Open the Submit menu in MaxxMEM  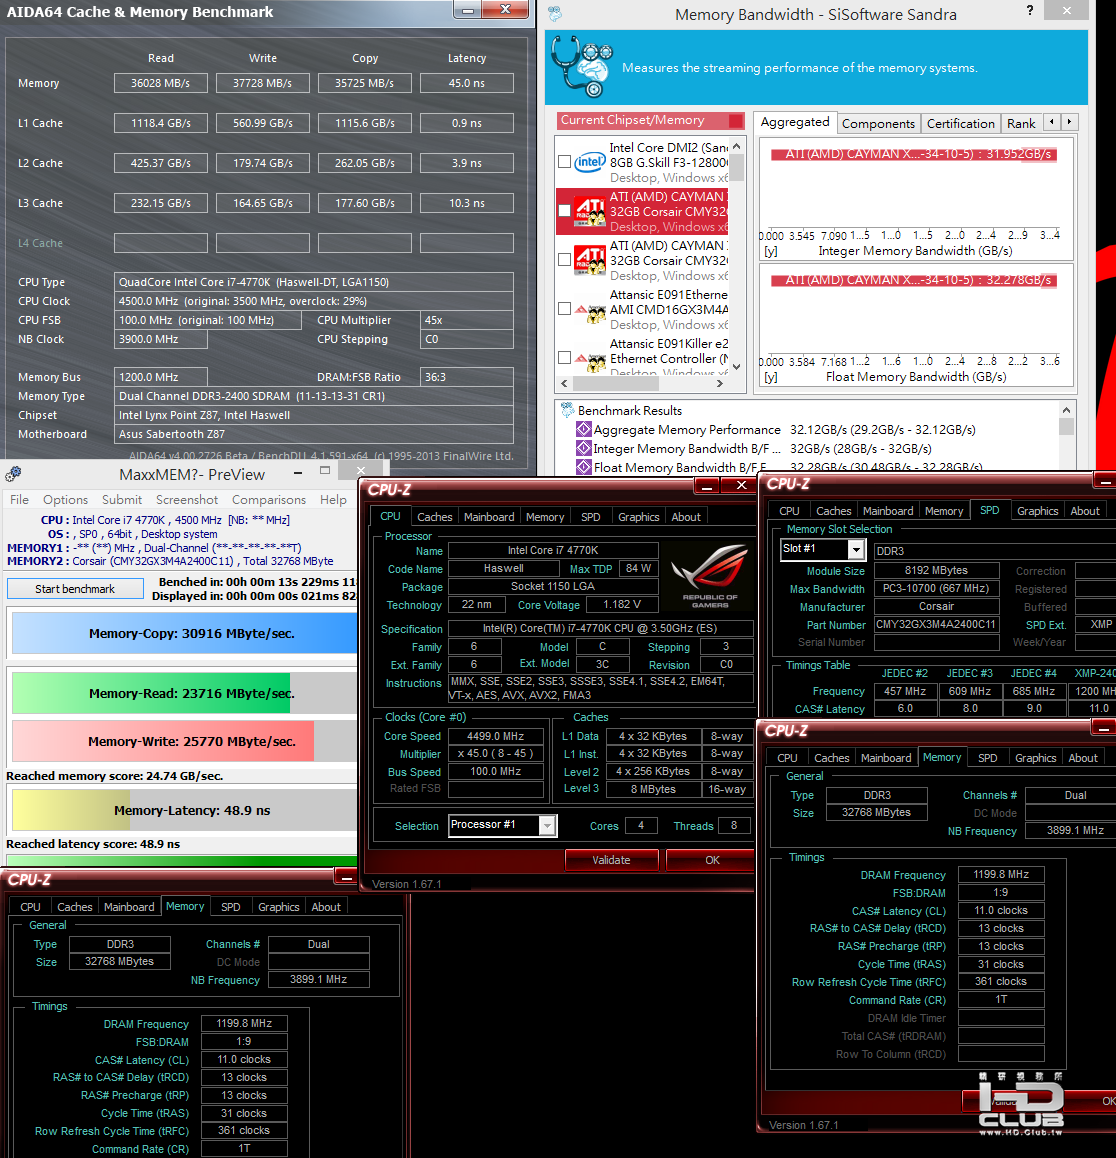[122, 500]
